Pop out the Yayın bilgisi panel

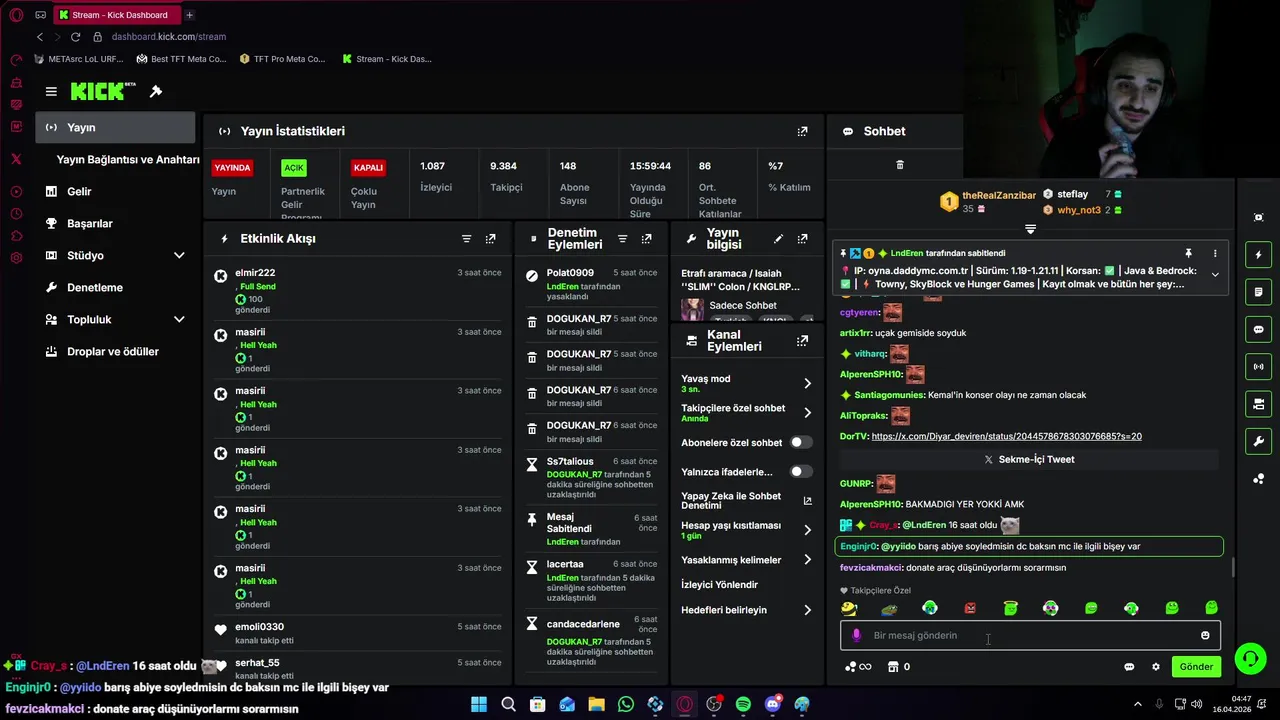click(802, 239)
